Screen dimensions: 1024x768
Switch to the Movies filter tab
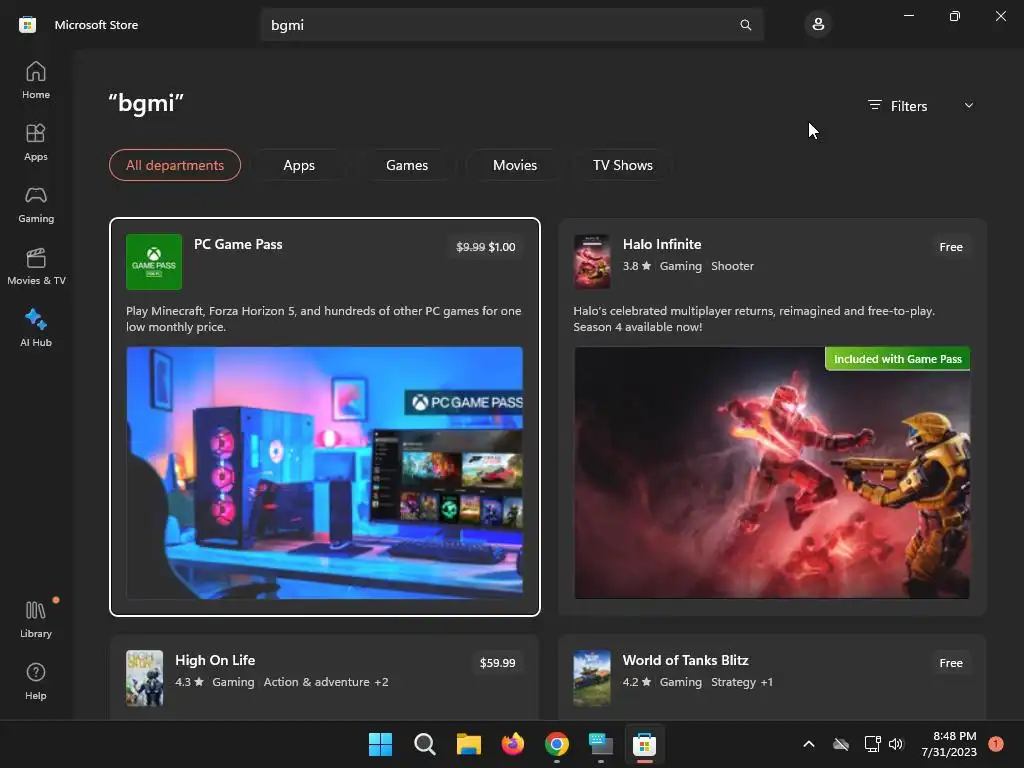515,165
